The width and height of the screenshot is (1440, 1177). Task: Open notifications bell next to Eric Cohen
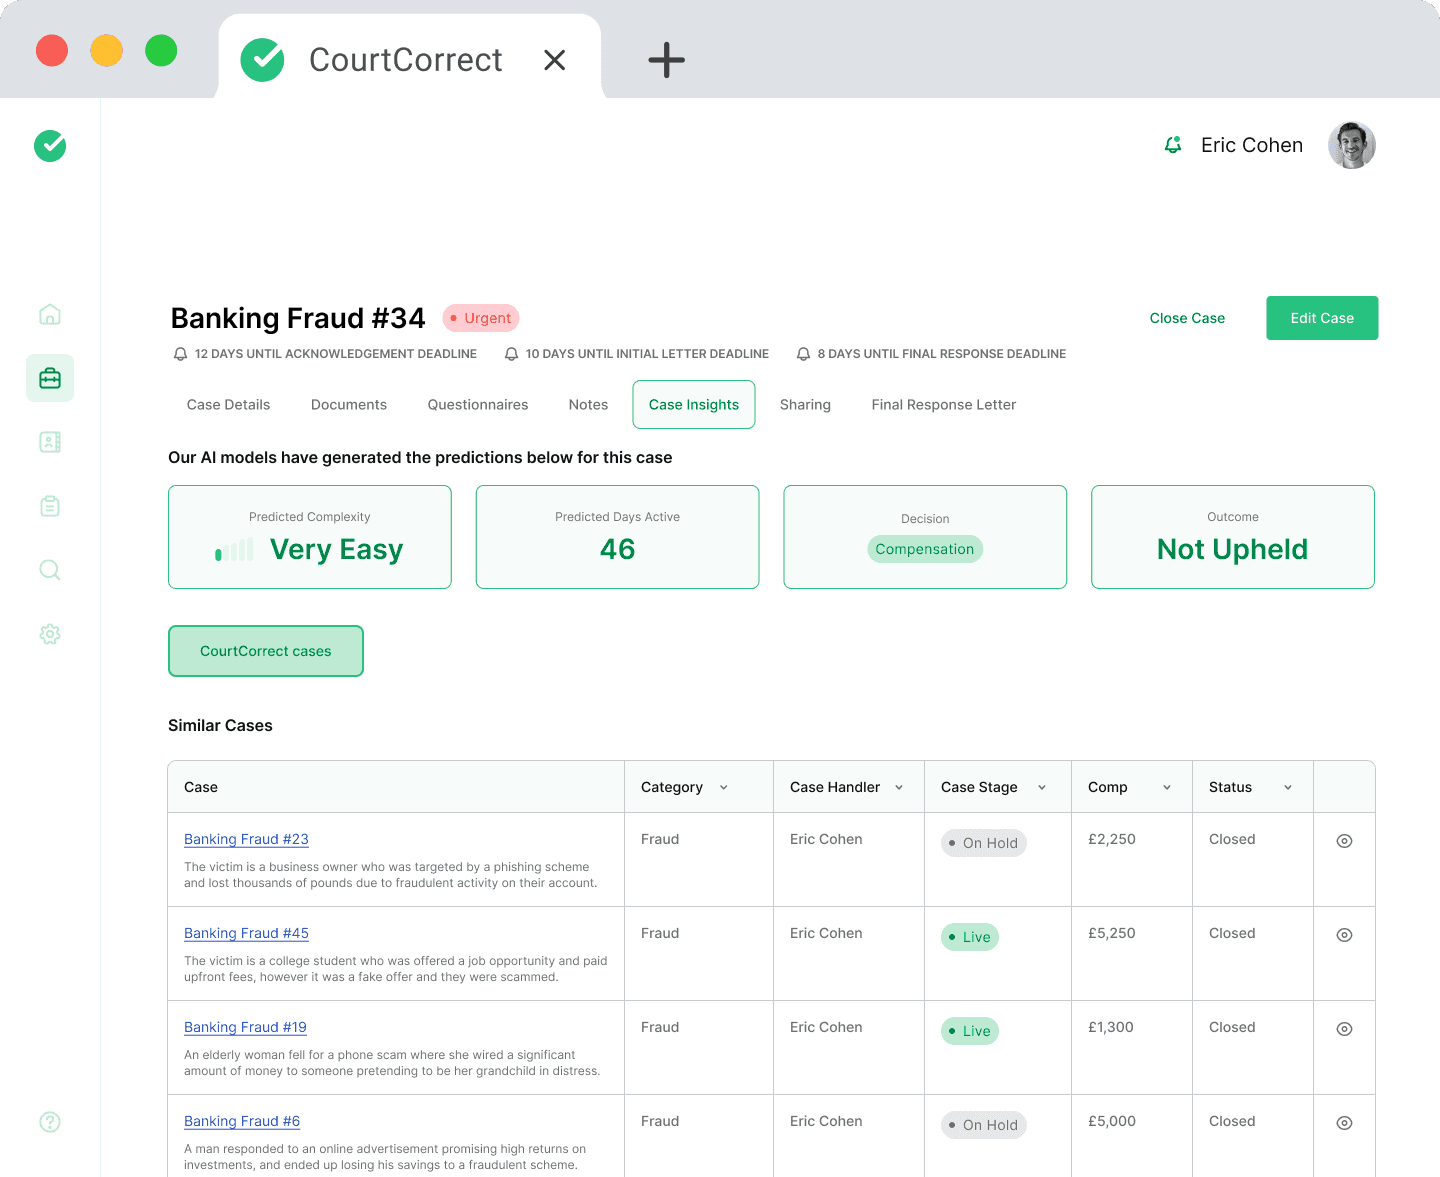pyautogui.click(x=1173, y=145)
